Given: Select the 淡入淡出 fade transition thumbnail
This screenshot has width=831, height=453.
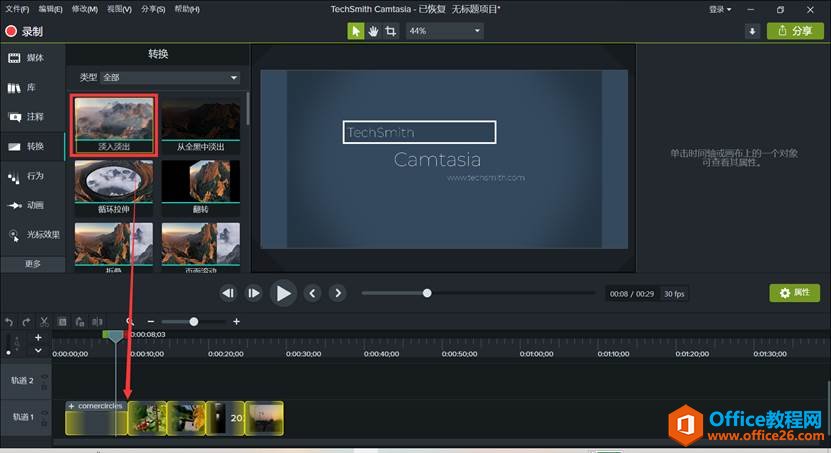Looking at the screenshot, I should point(114,125).
